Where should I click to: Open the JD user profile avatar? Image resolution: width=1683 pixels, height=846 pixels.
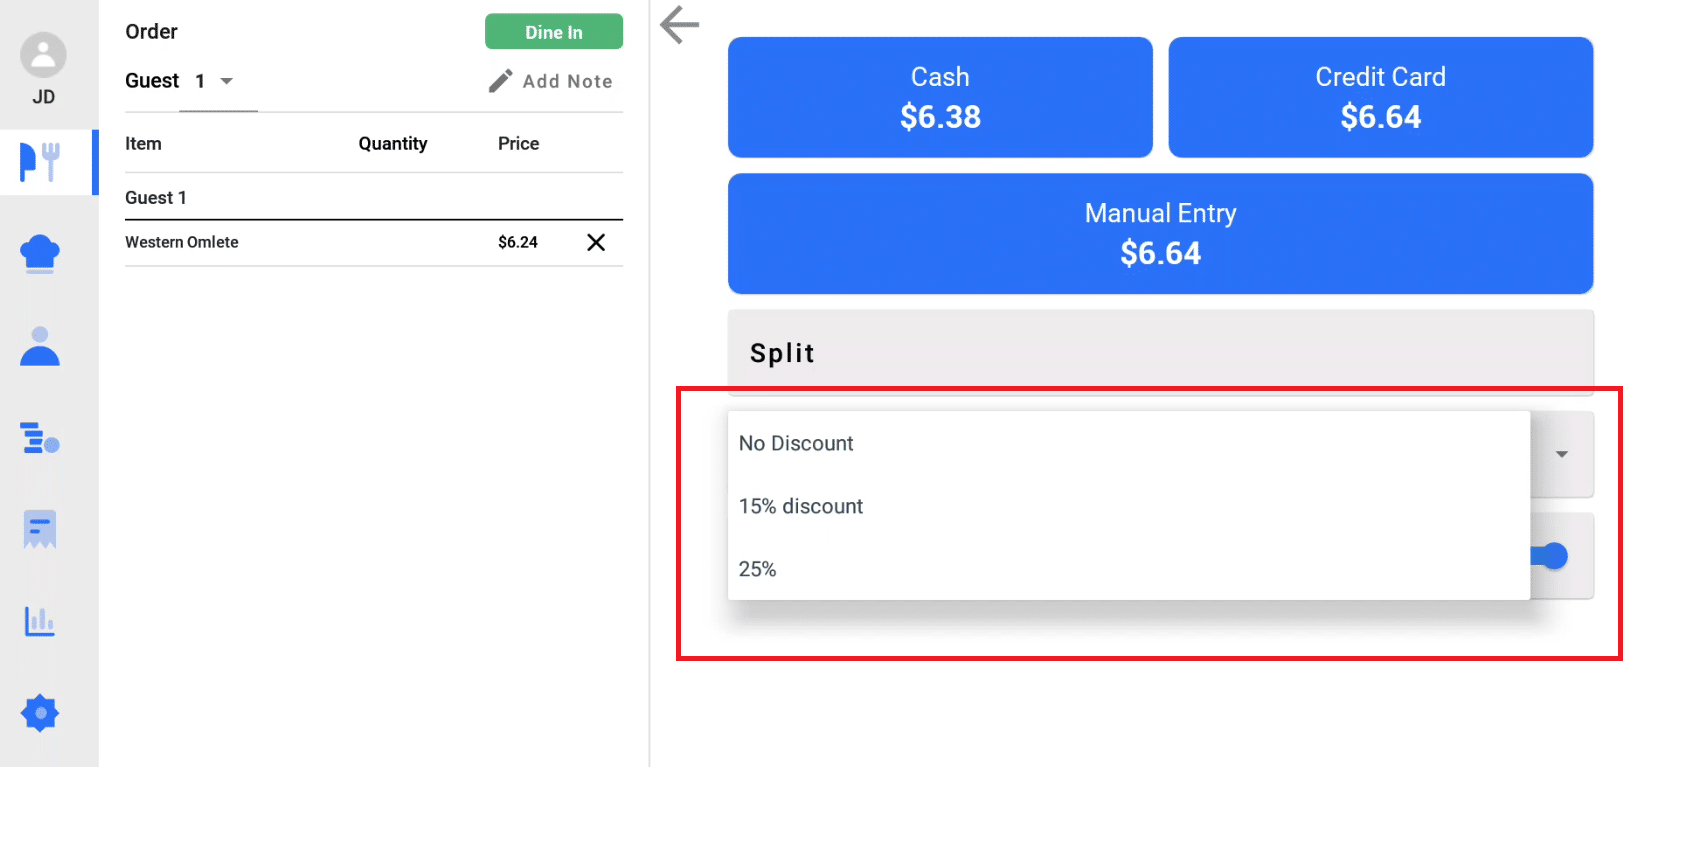click(43, 55)
